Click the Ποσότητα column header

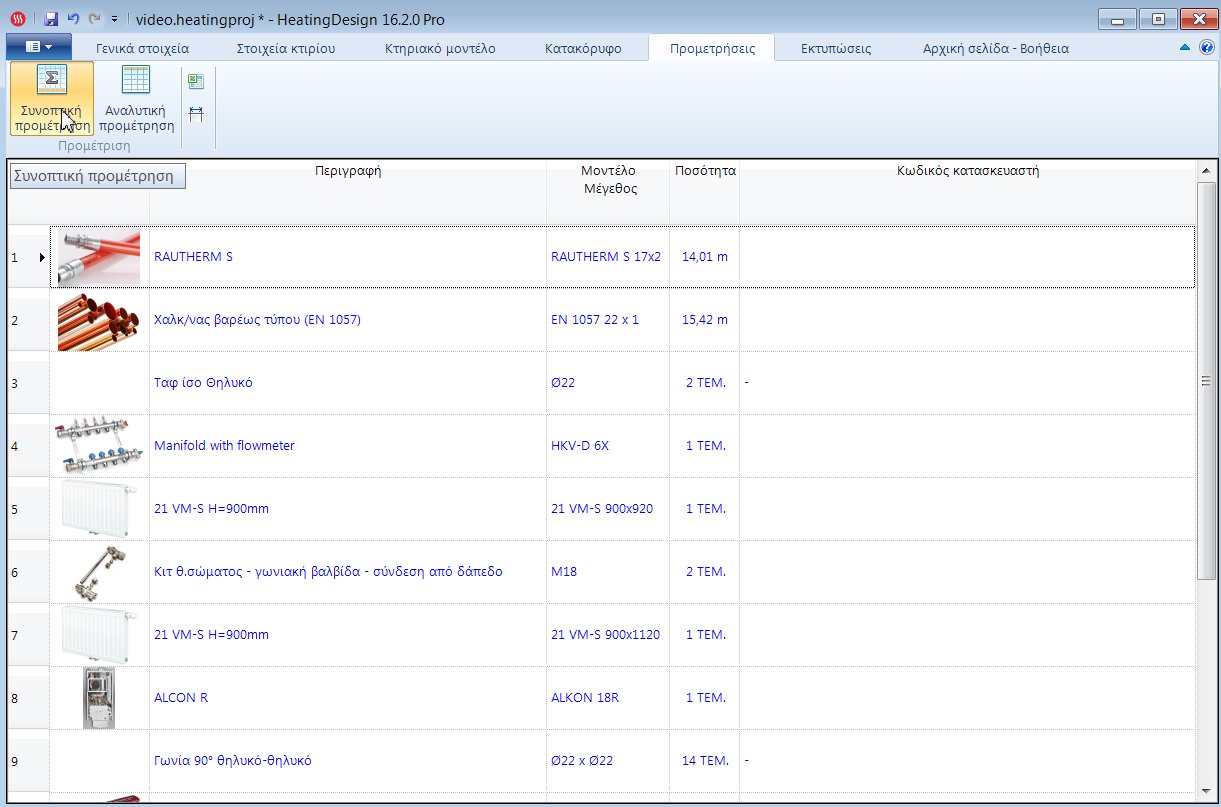[x=705, y=171]
